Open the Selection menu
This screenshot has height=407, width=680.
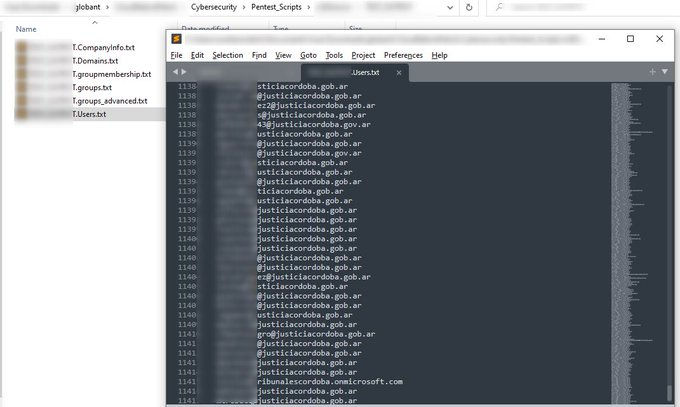tap(228, 55)
